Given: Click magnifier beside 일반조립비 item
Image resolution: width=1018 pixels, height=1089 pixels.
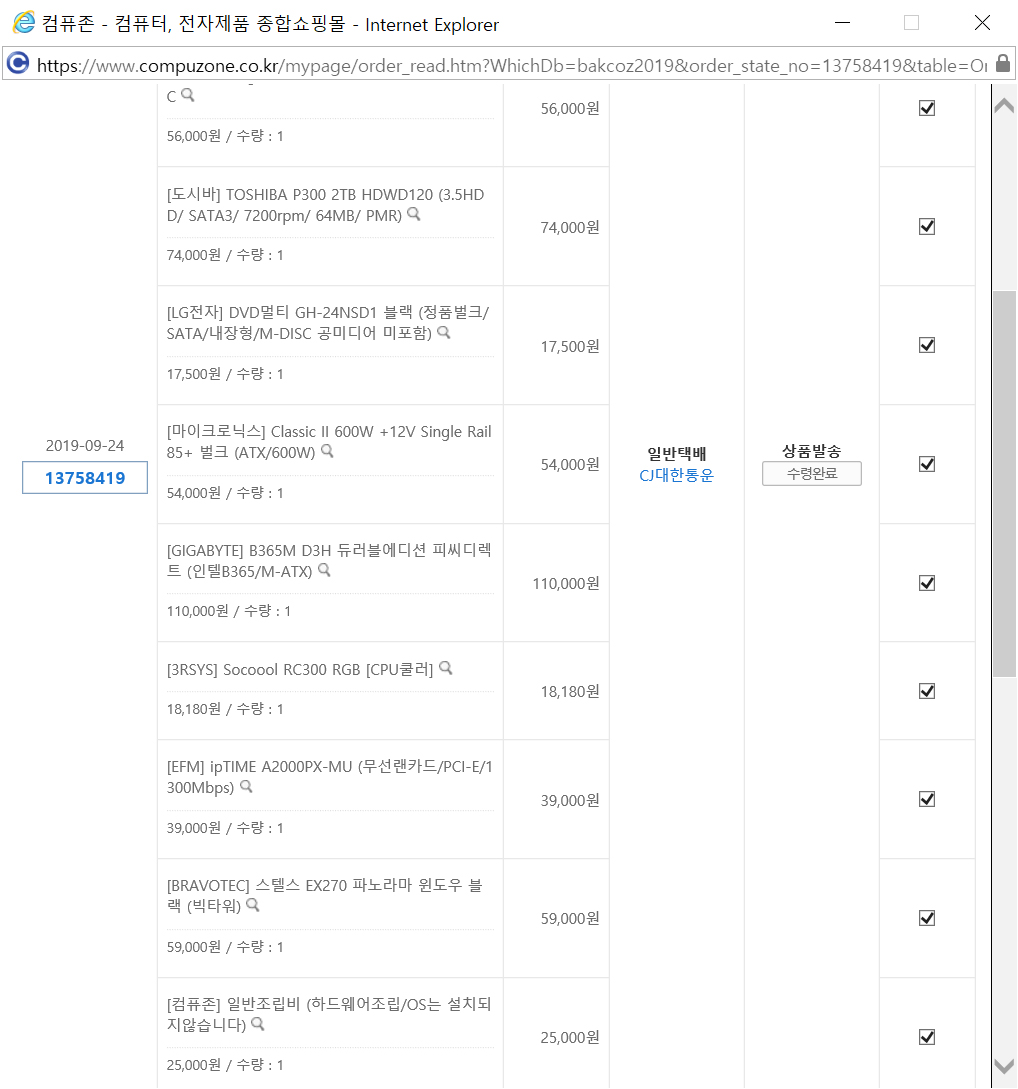Looking at the screenshot, I should click(258, 1024).
